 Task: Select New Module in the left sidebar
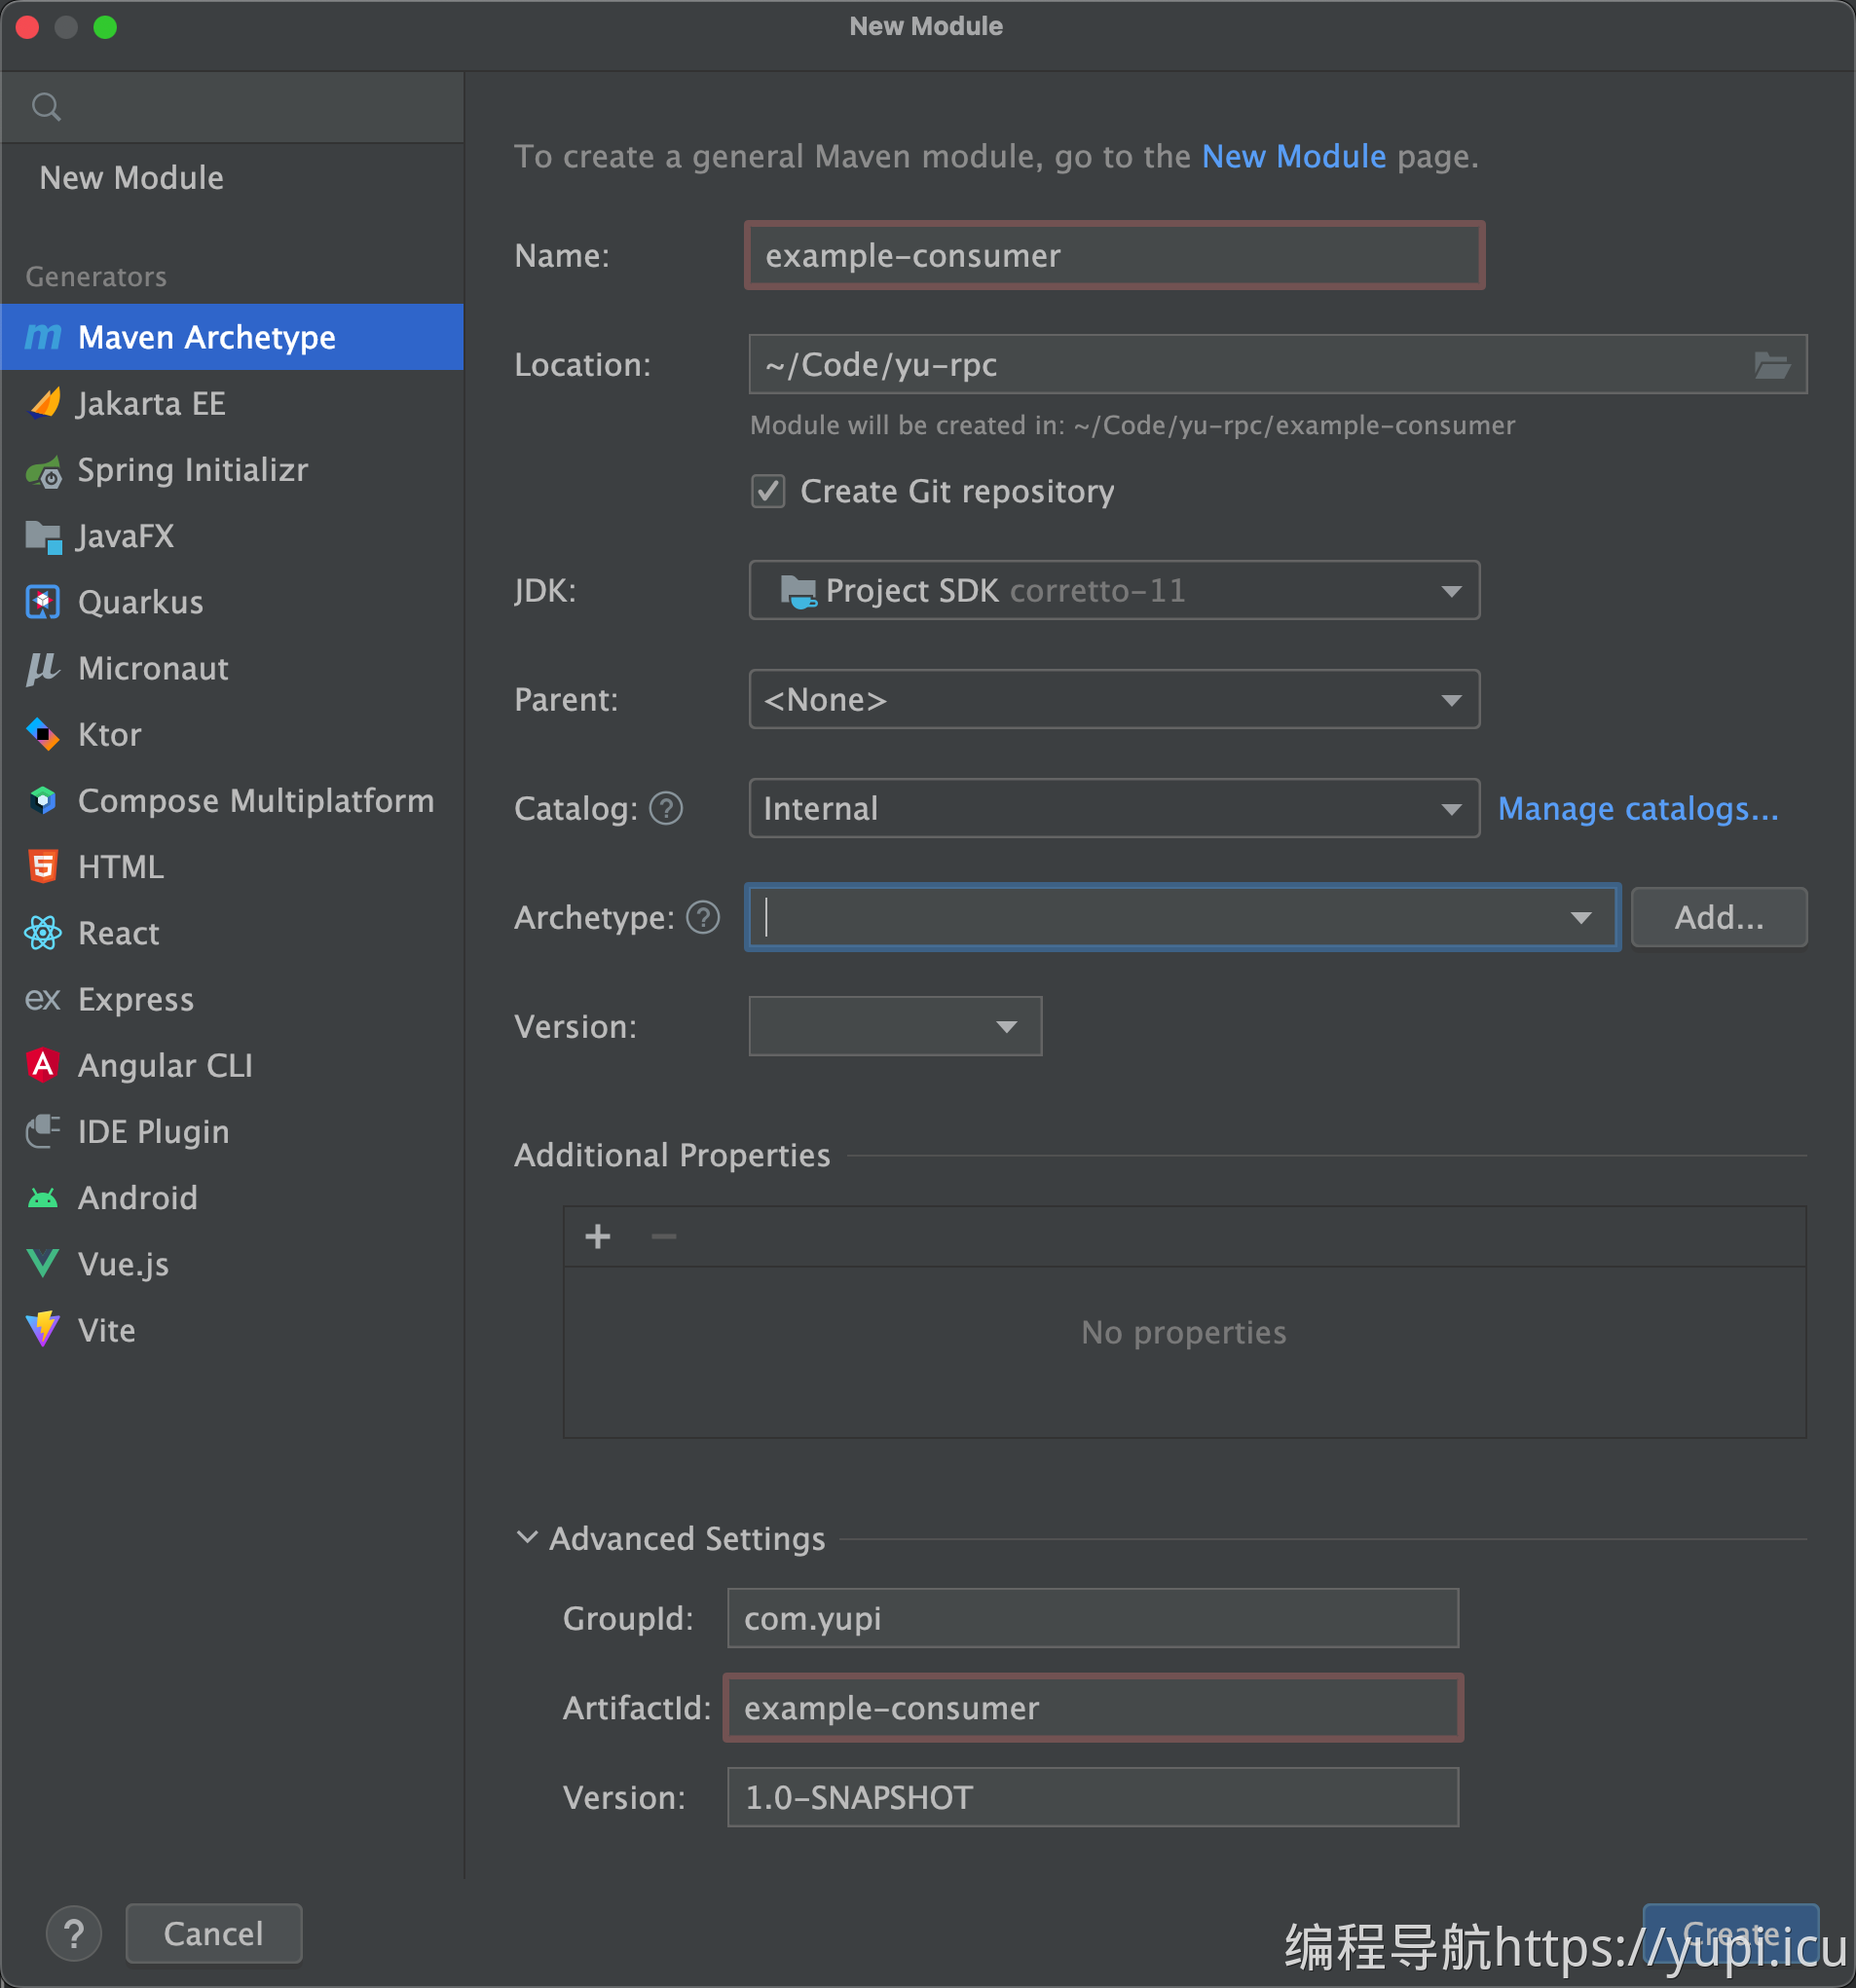131,178
